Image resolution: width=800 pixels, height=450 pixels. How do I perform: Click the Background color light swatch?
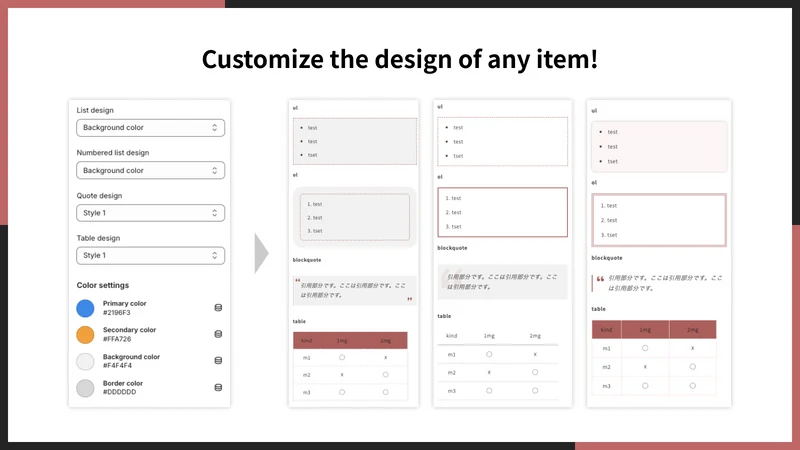(85, 361)
